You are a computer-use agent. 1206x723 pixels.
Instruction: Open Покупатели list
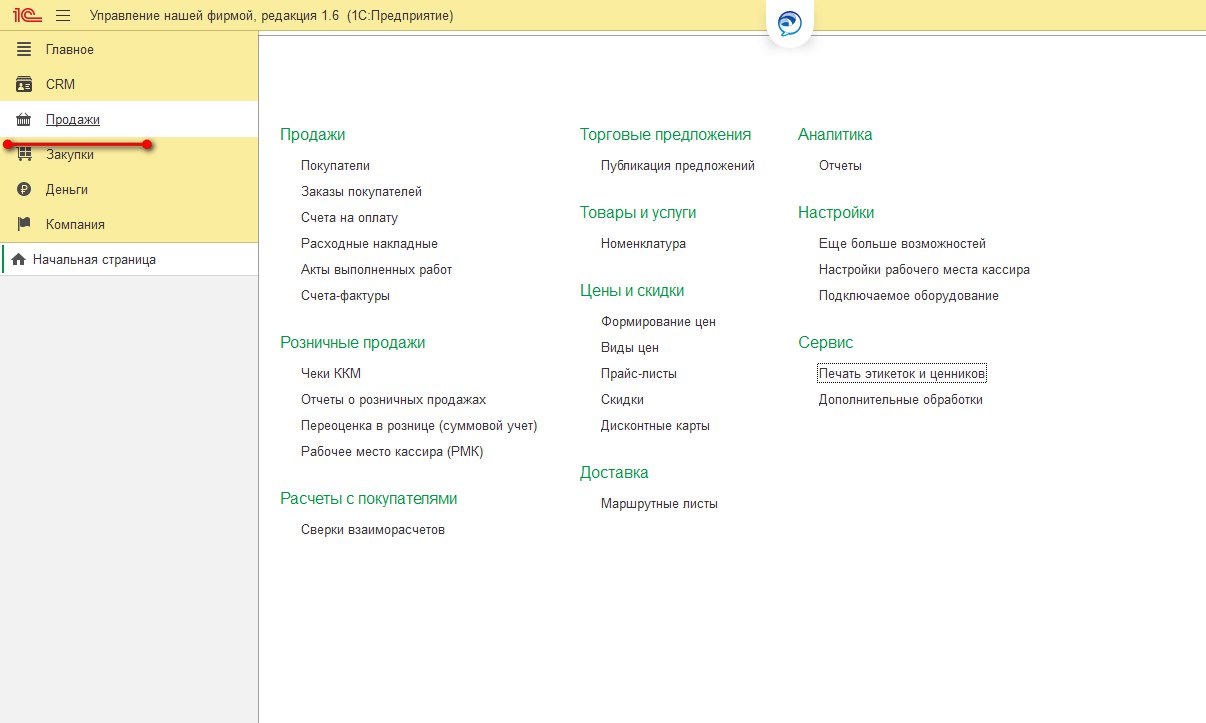[335, 166]
